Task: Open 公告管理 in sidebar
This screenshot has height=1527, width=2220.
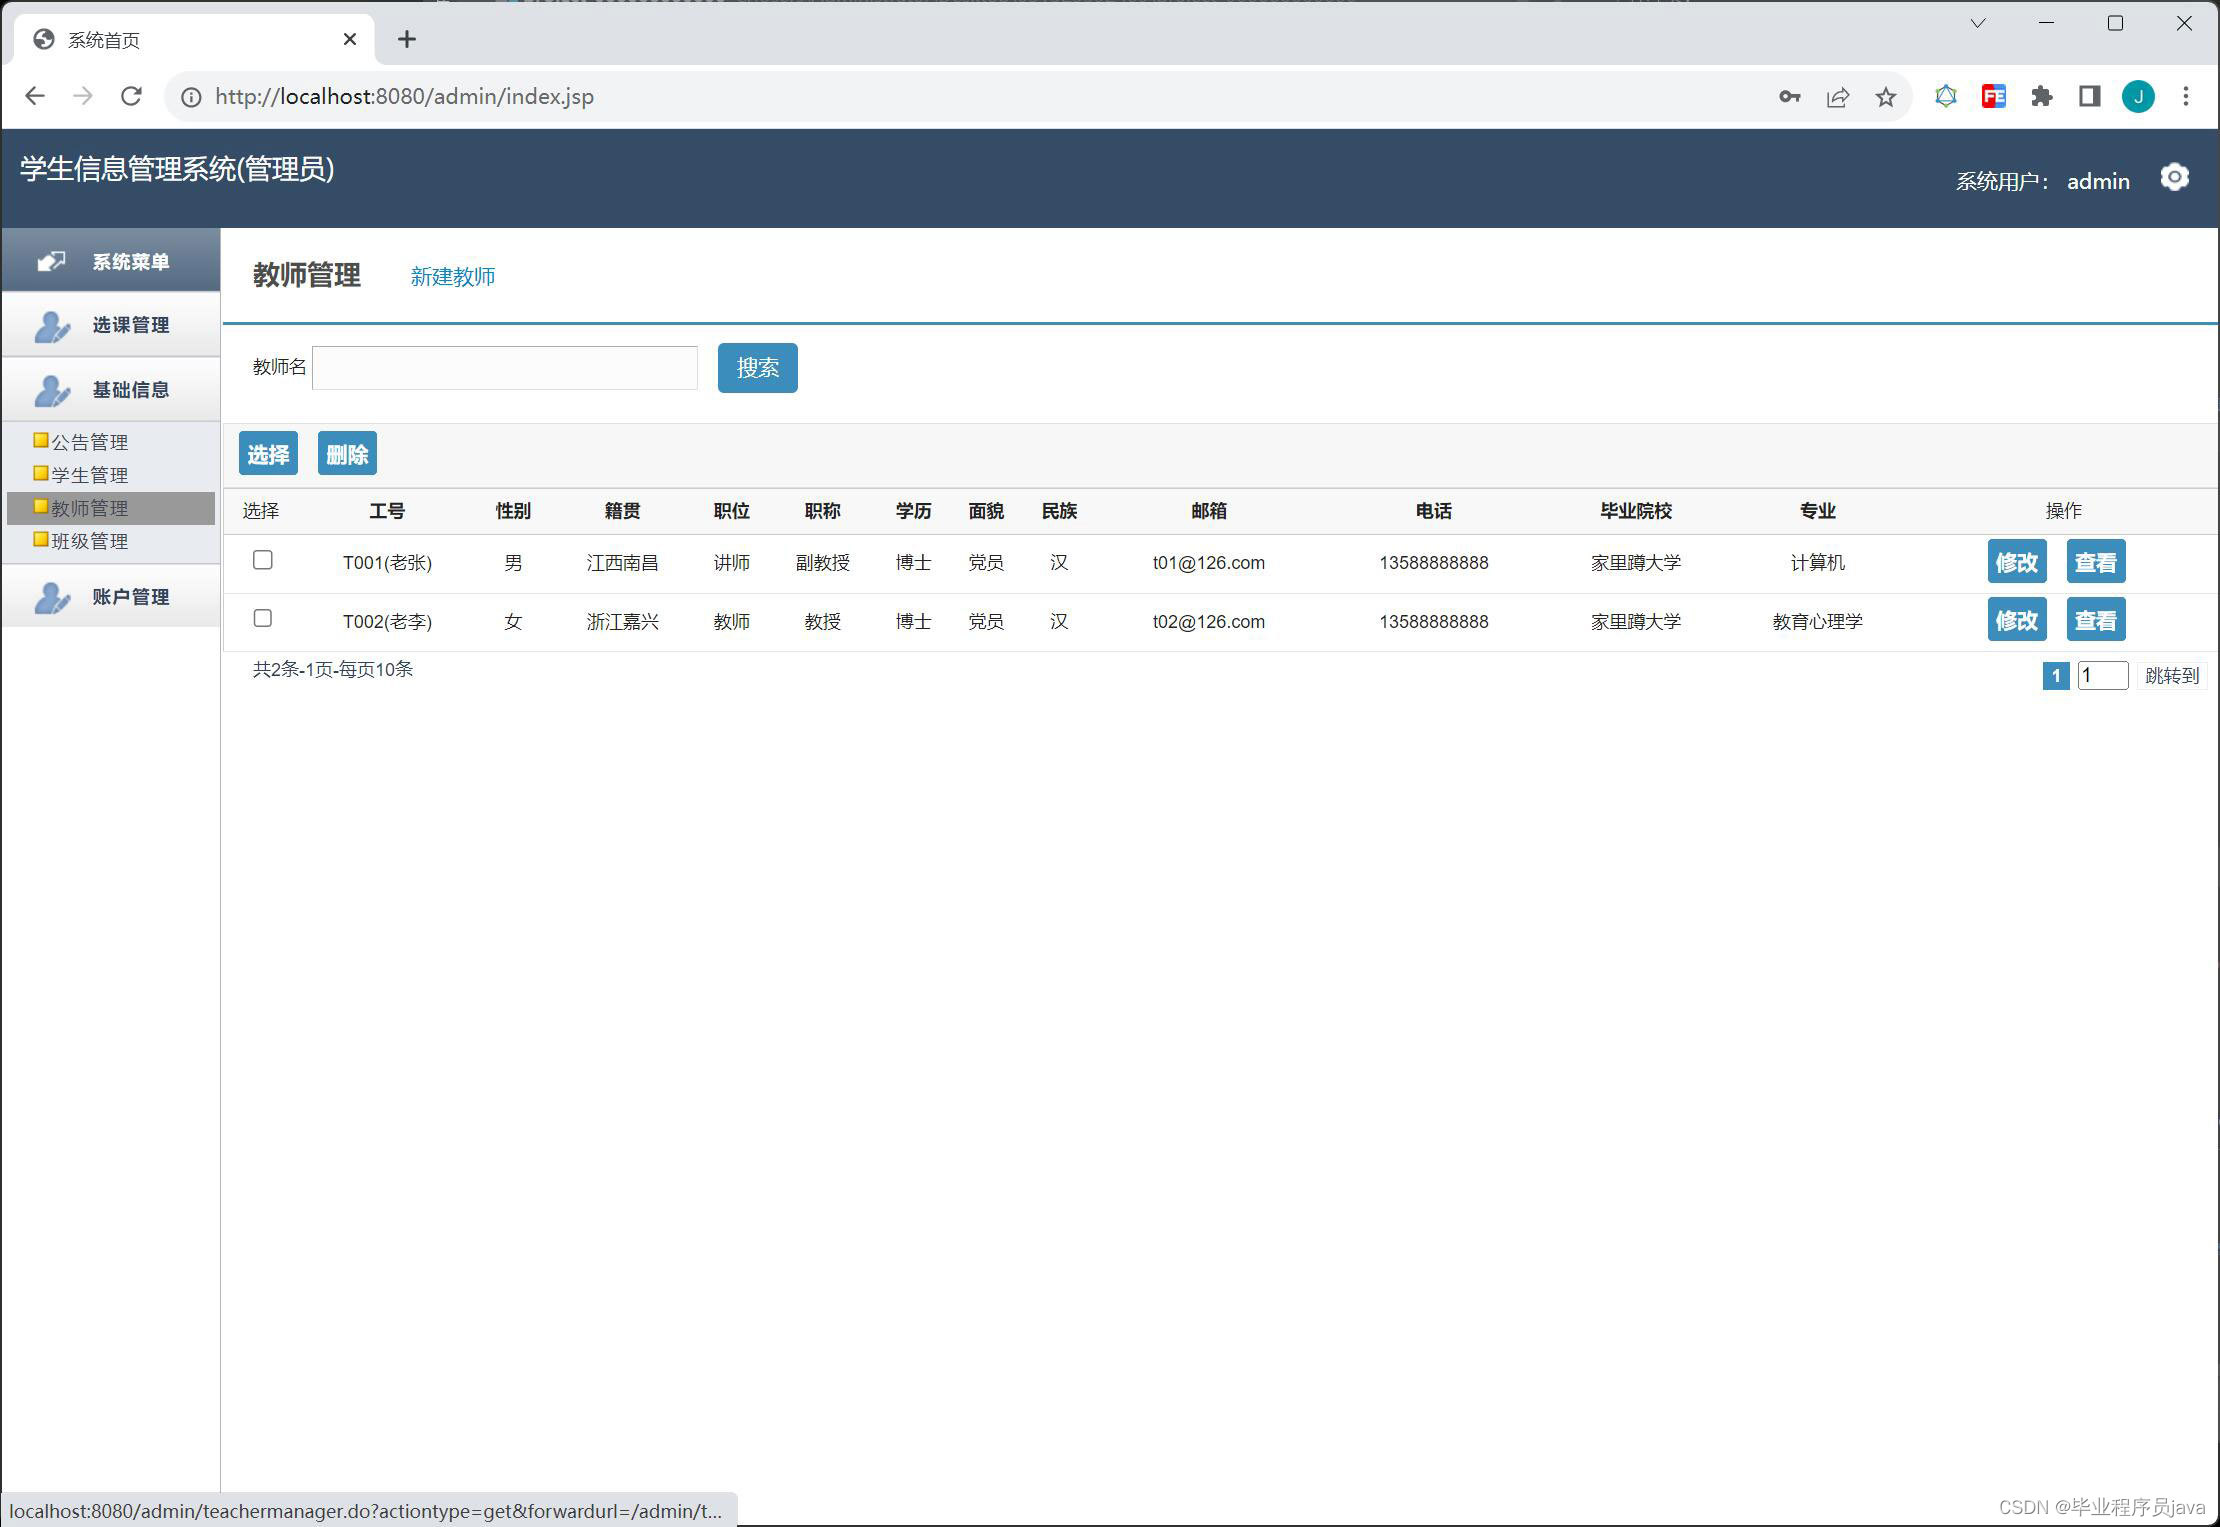Action: (89, 442)
